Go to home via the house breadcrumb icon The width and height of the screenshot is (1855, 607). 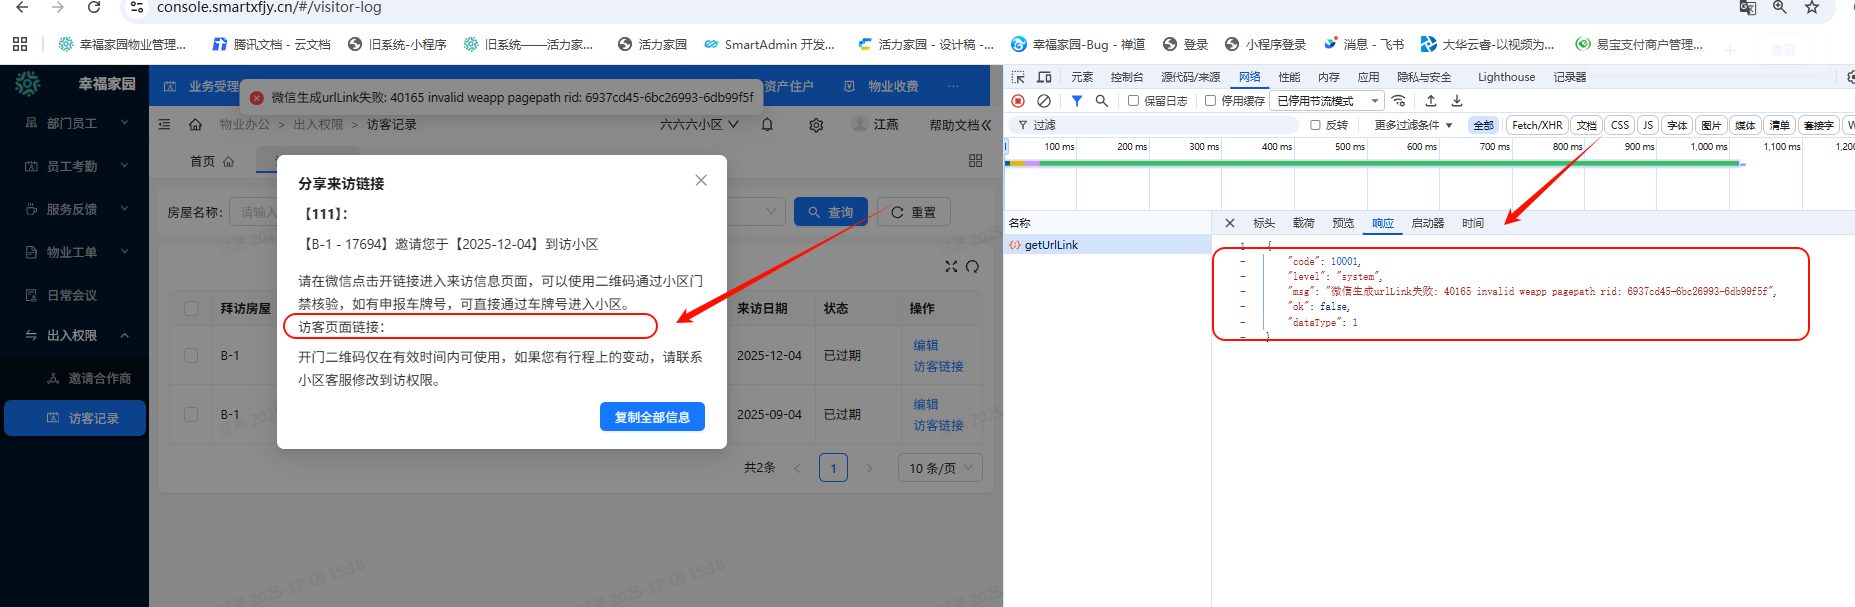195,125
